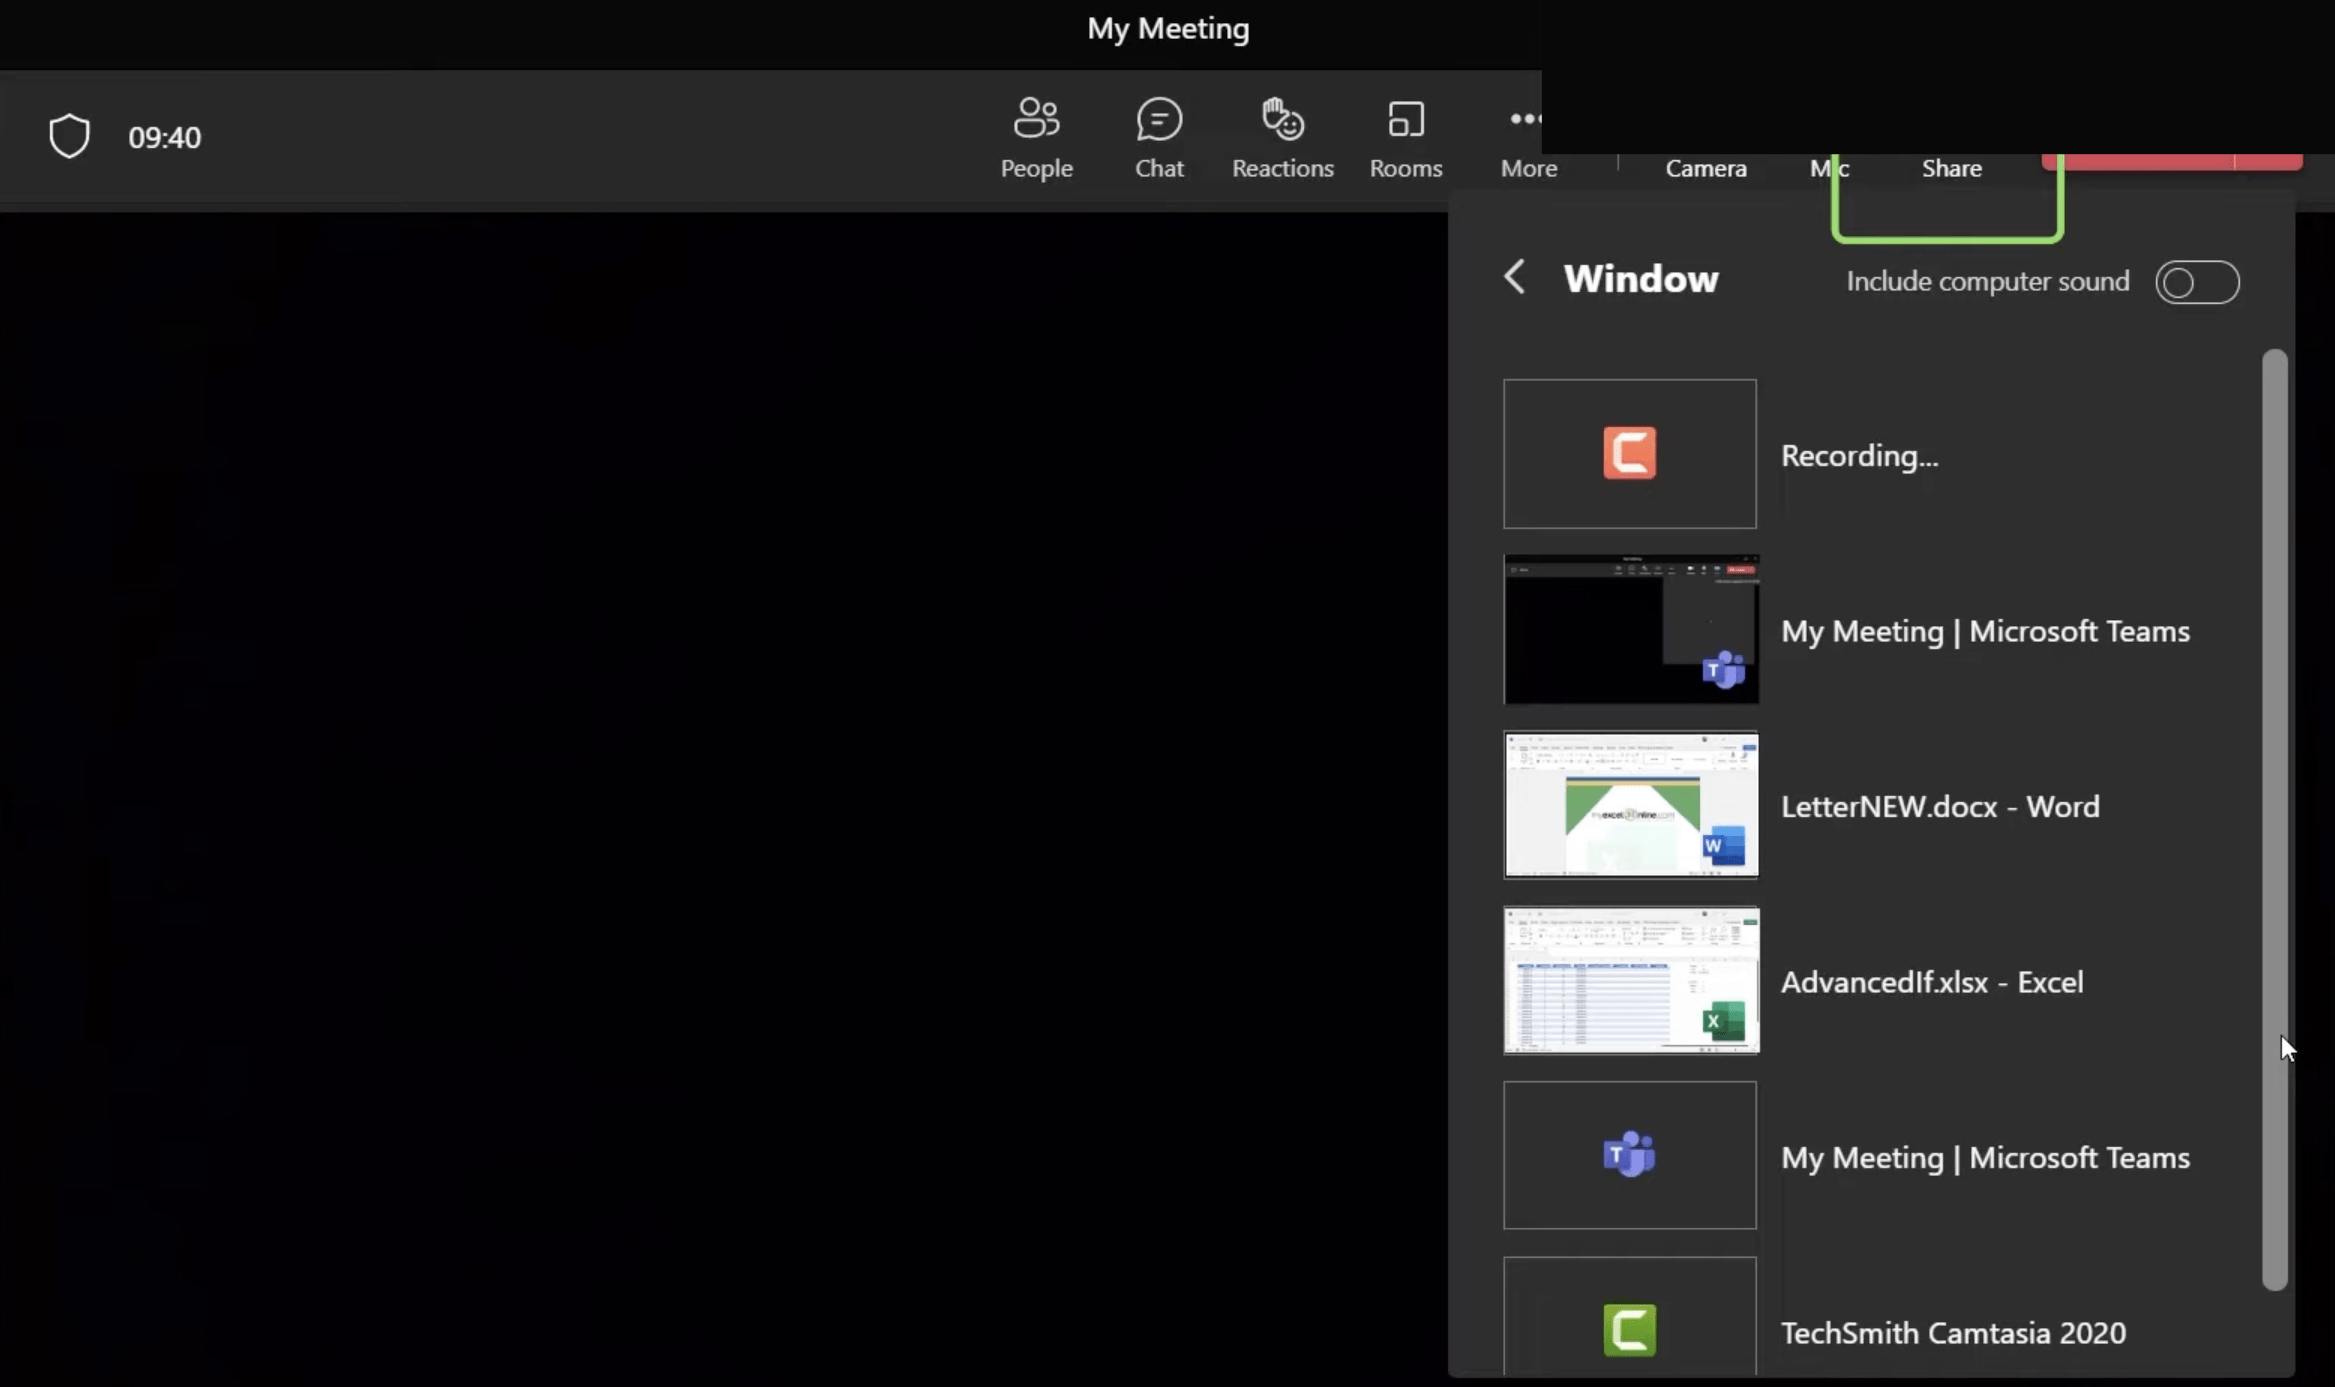Share the My Meeting Teams window with preview
Viewport: 2335px width, 1387px height.
1630,629
